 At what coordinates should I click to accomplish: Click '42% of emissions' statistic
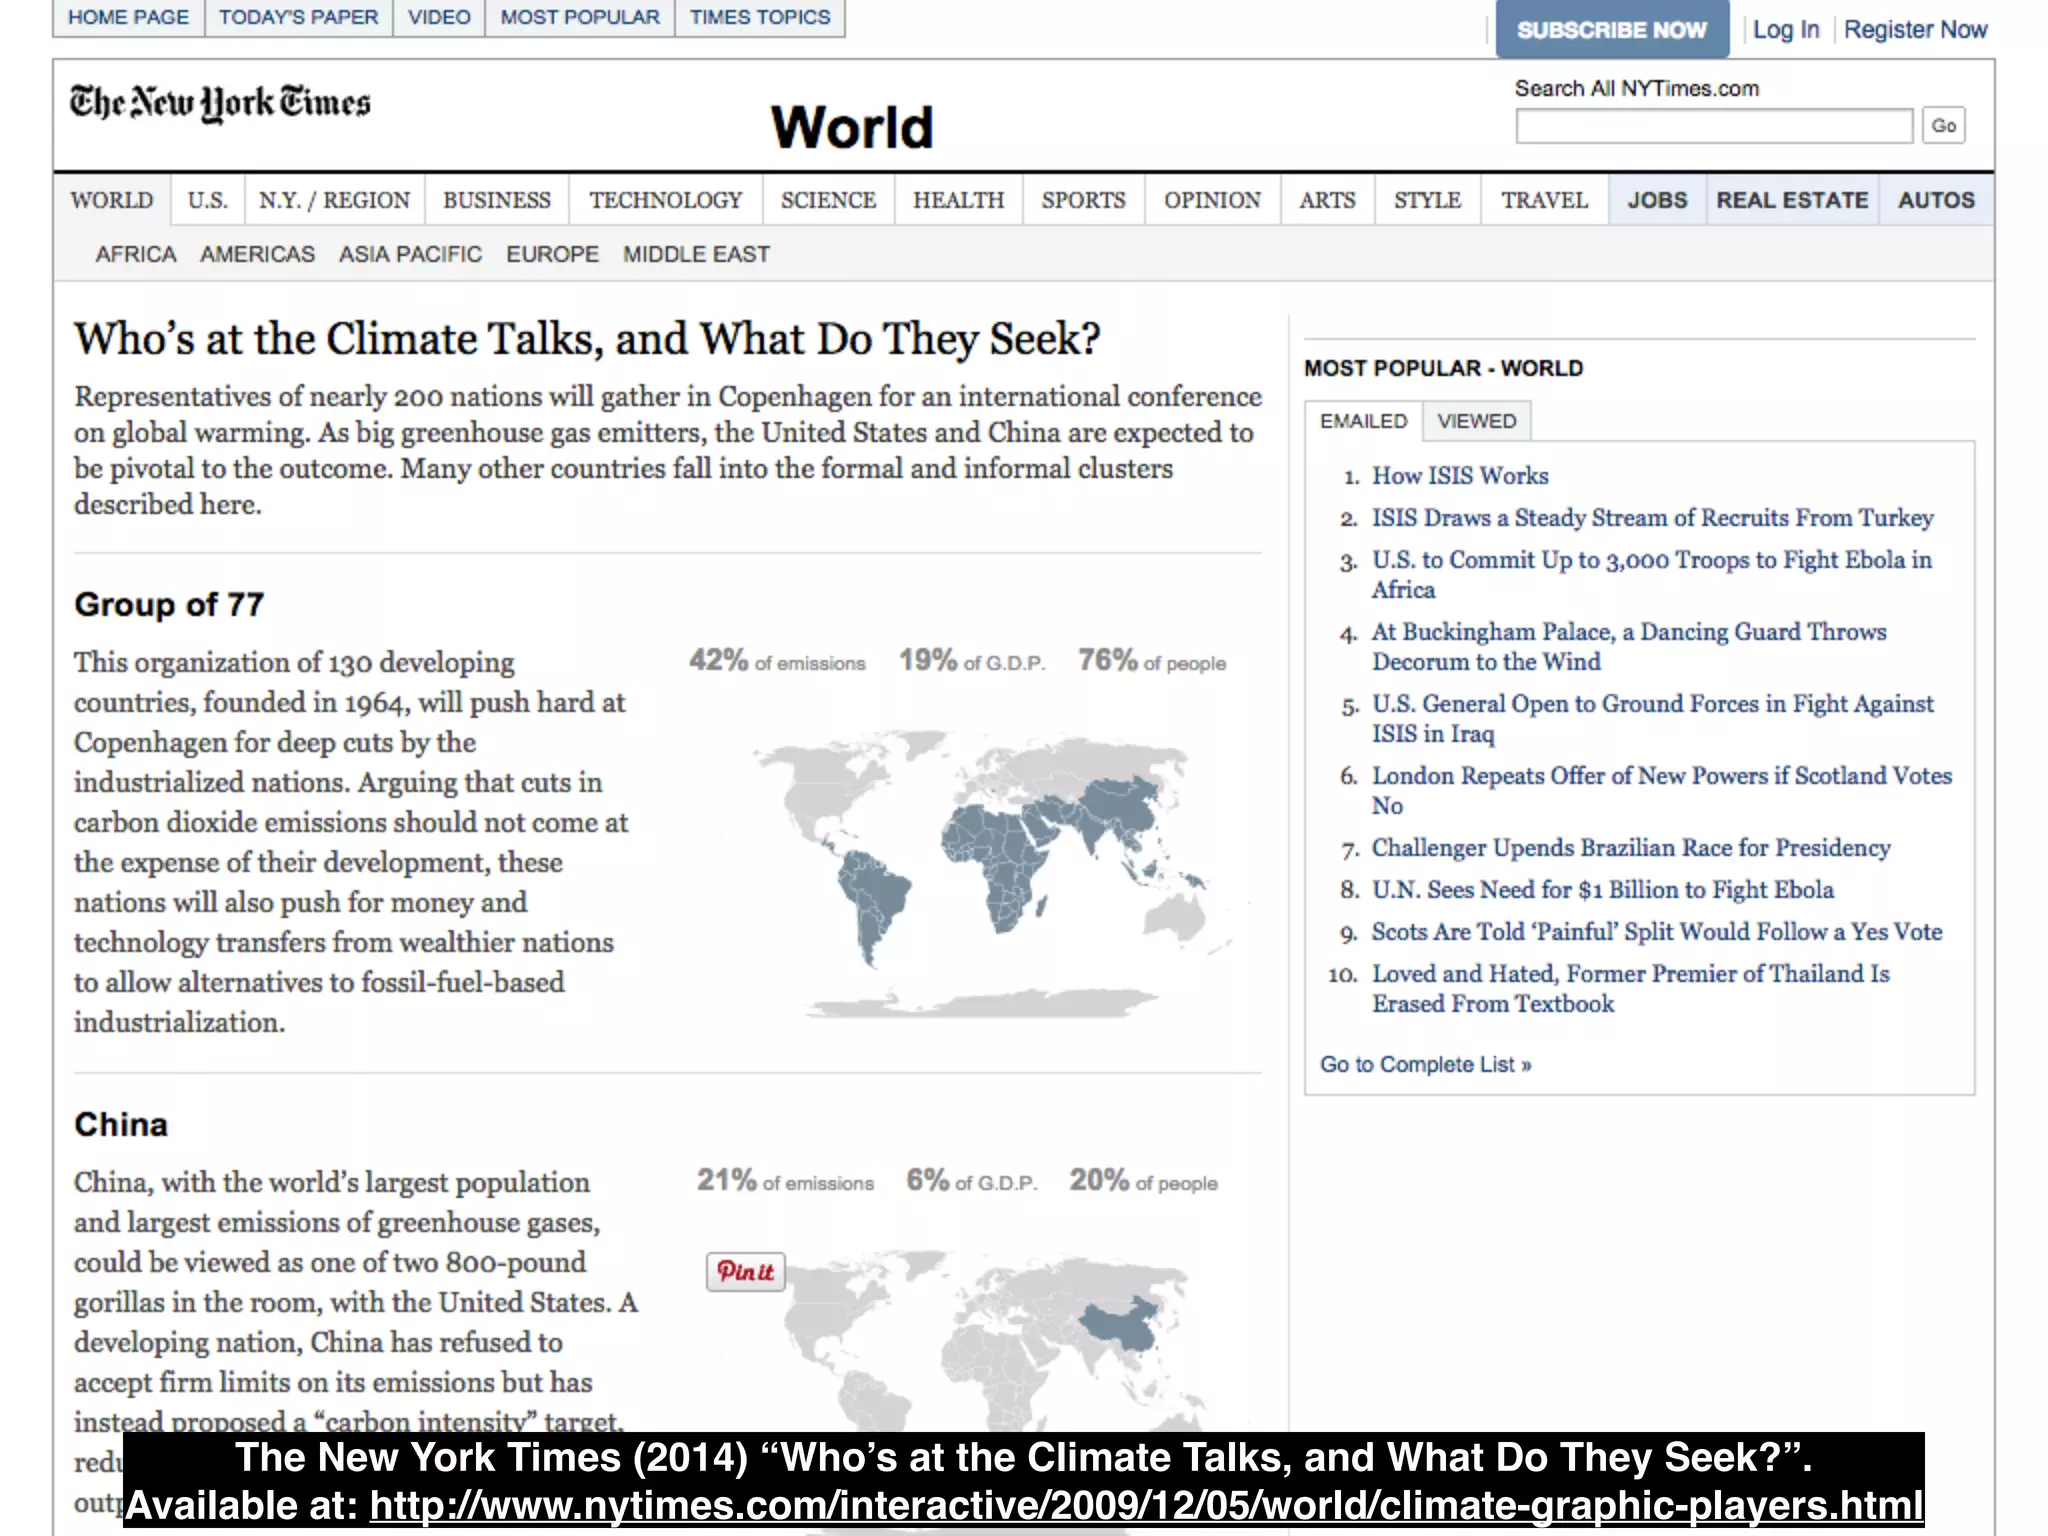(x=777, y=660)
